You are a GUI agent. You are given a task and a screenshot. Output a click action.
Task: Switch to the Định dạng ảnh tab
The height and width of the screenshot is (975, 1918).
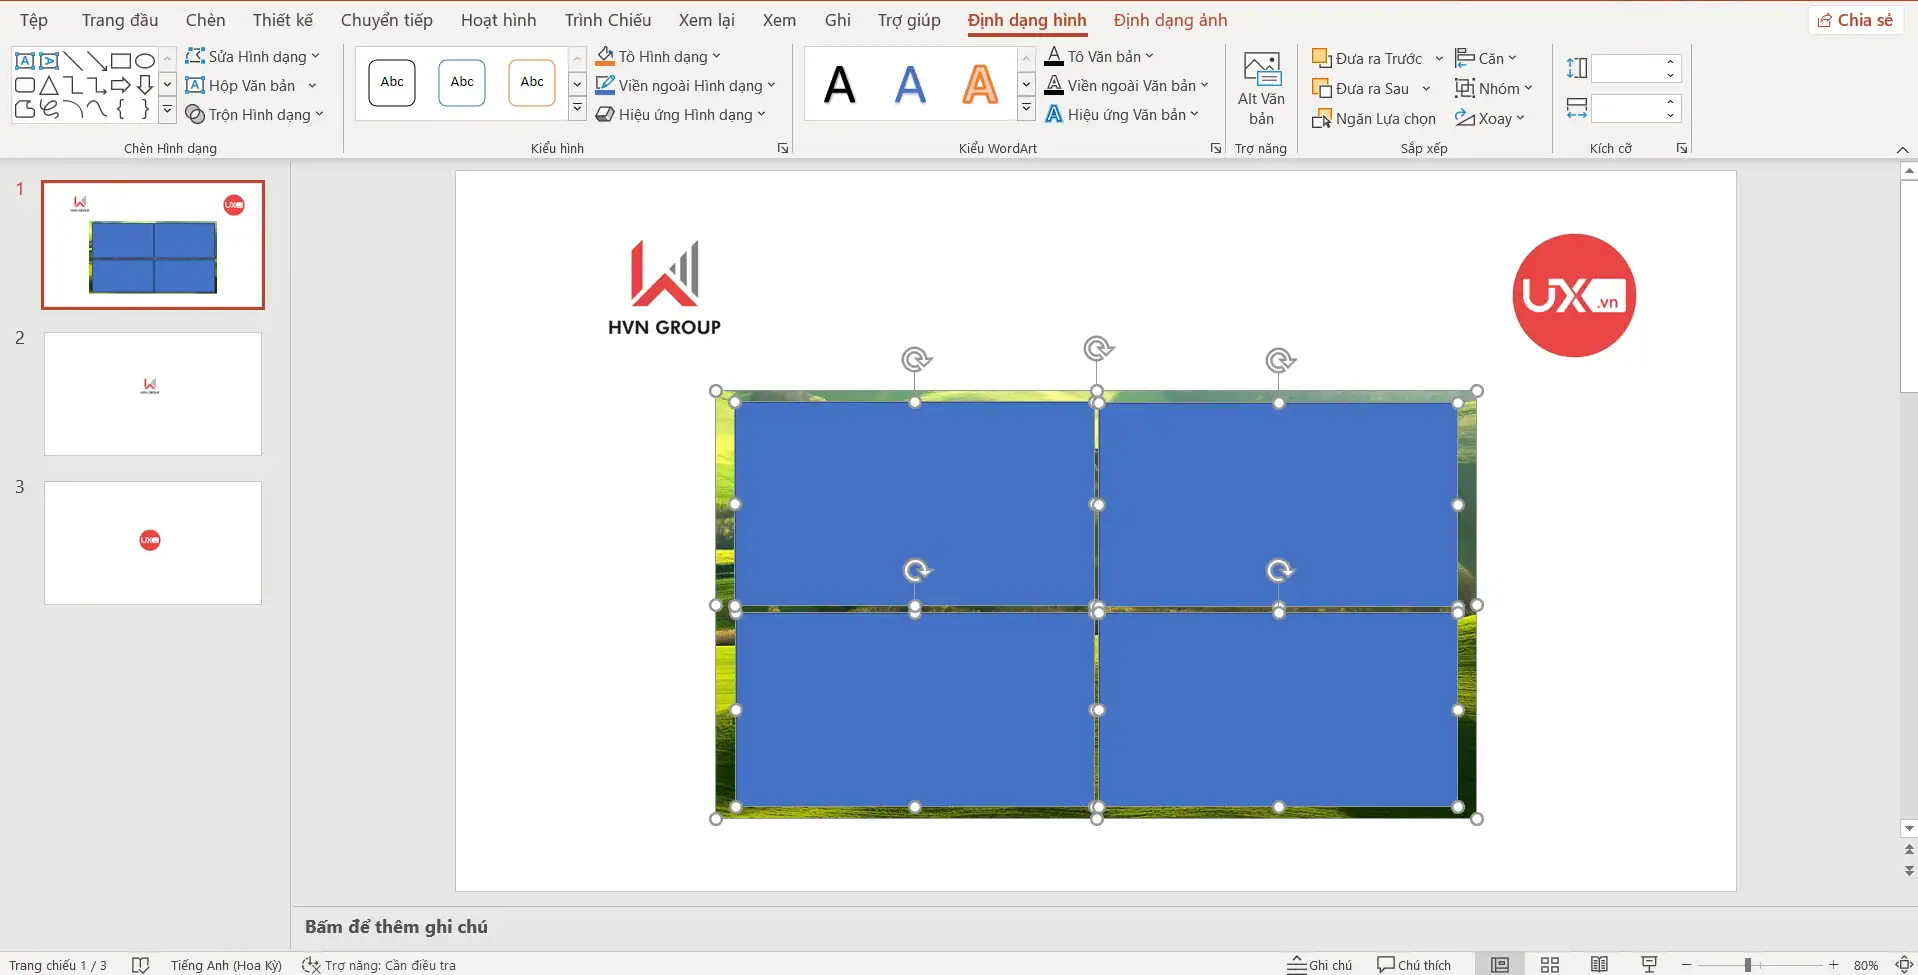point(1170,20)
